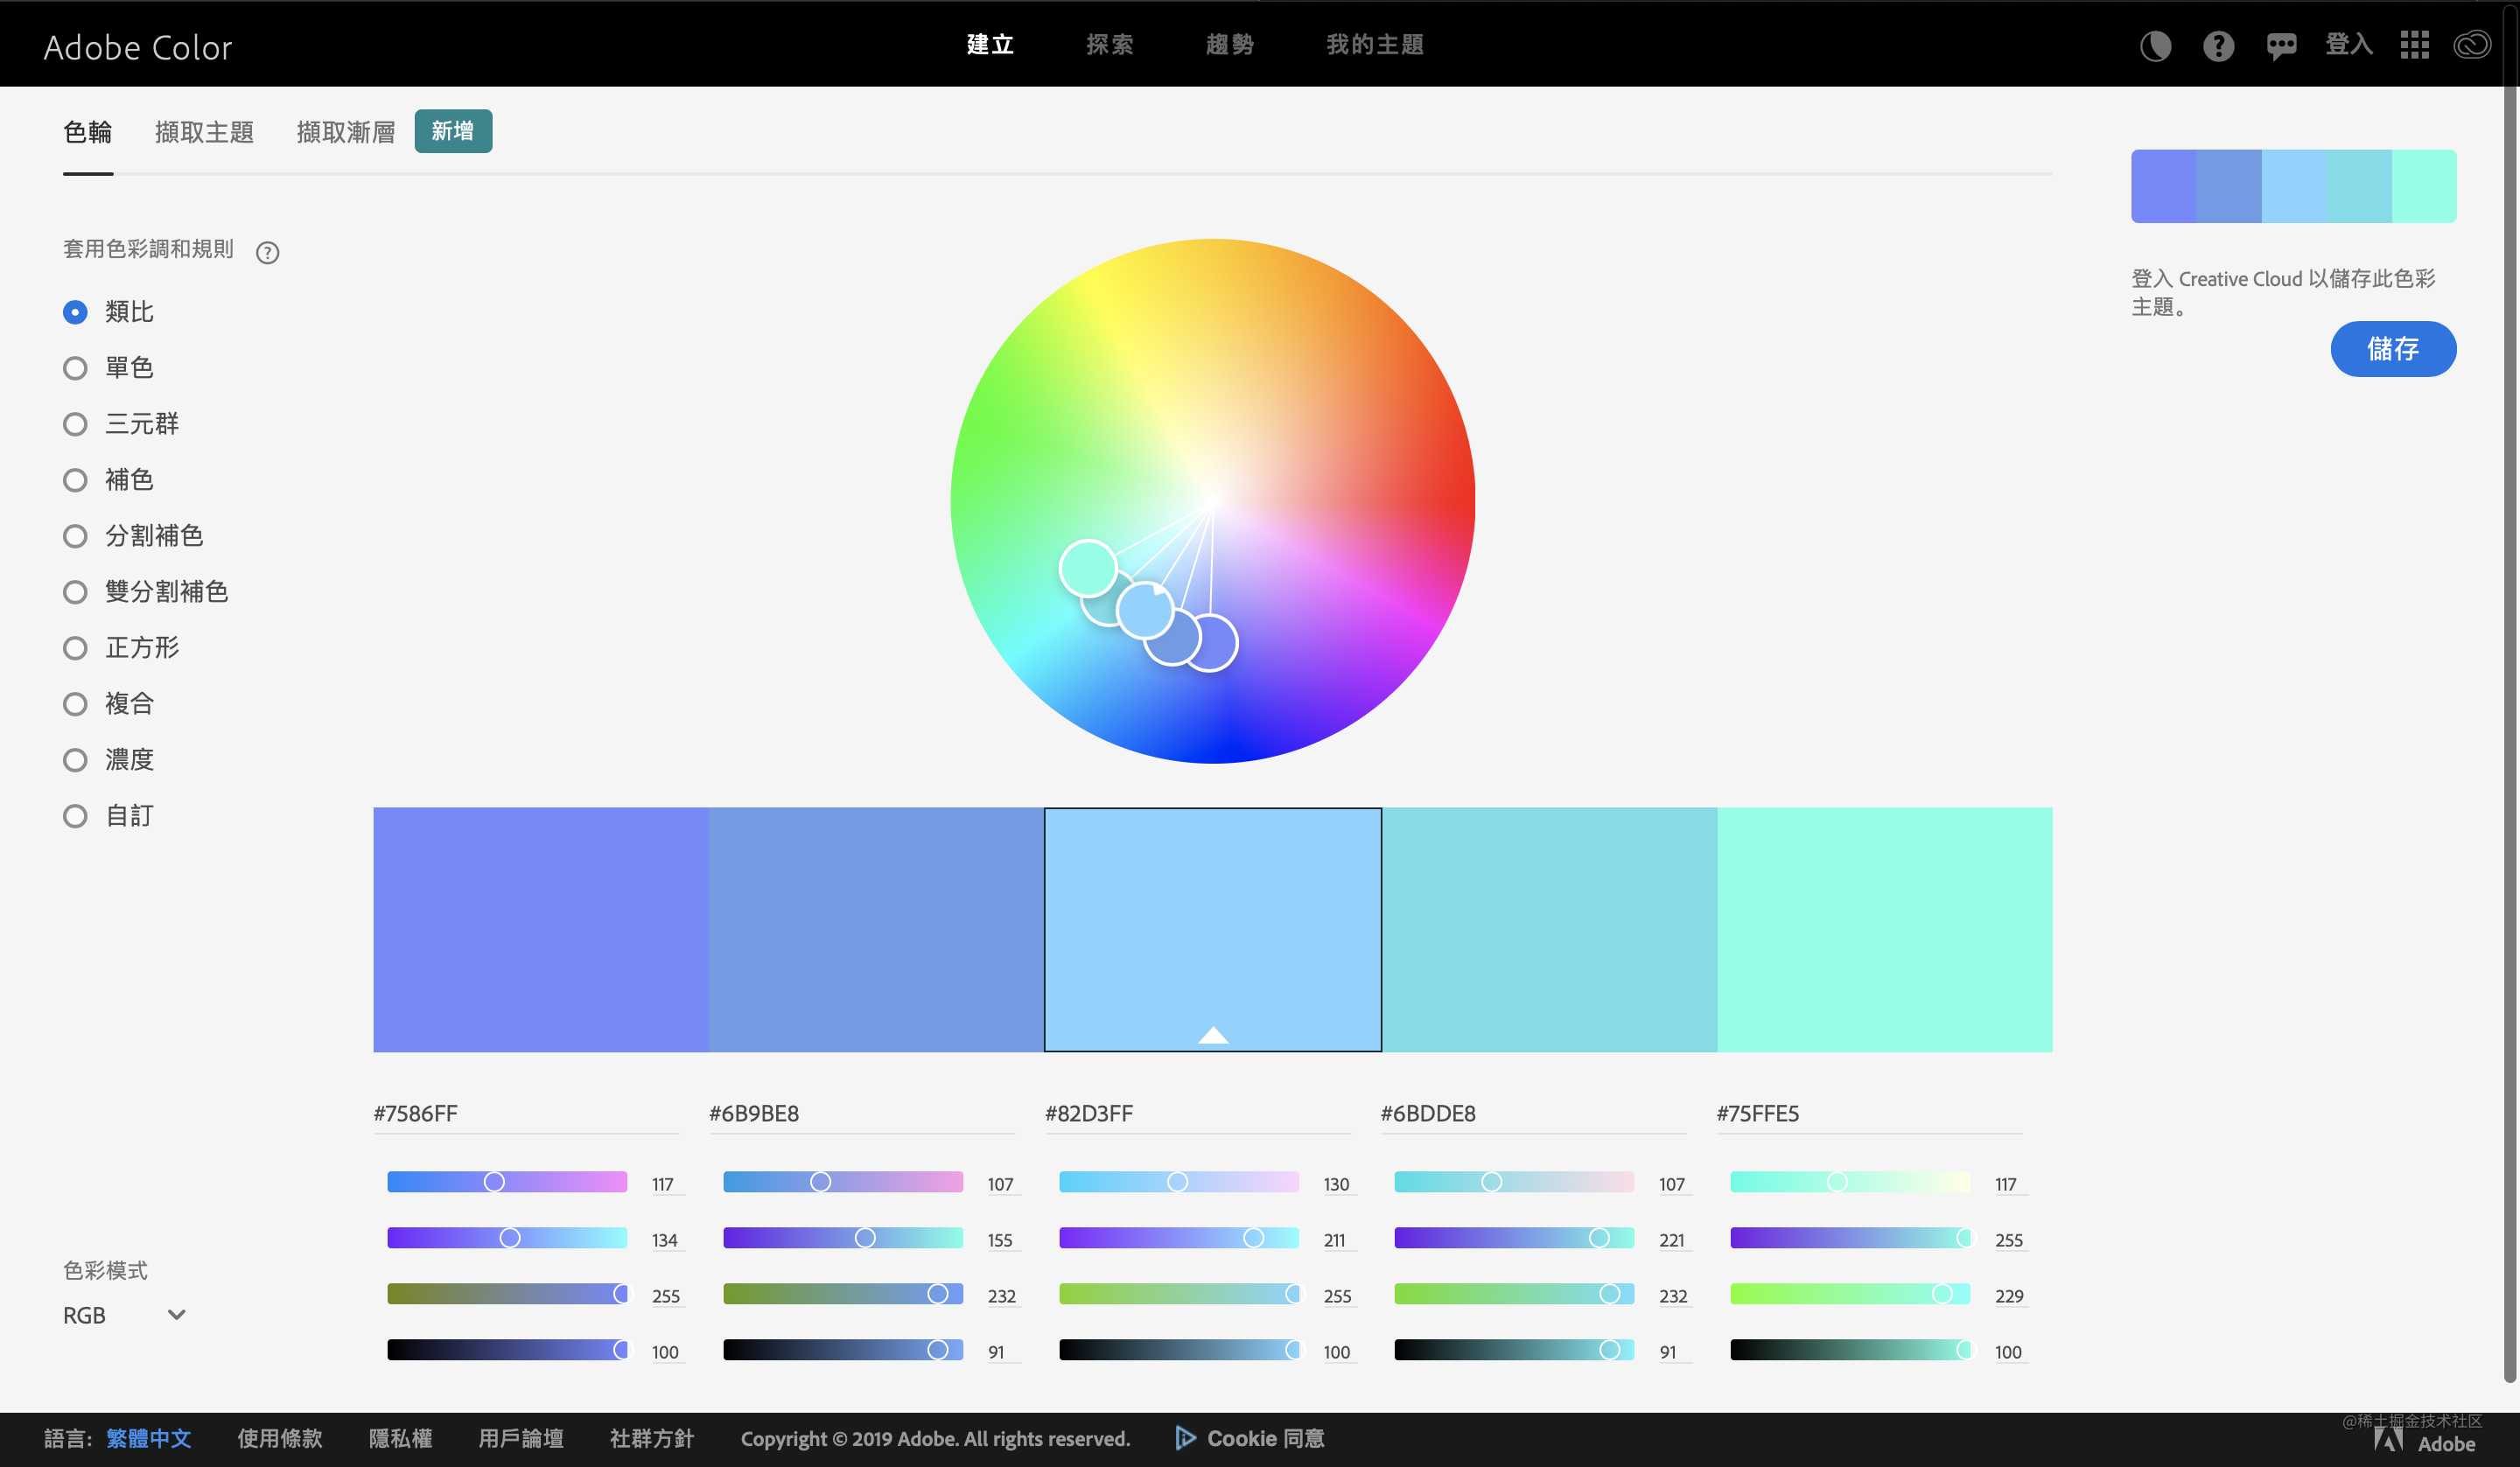
Task: Select the 正方形 harmony rule
Action: [x=121, y=648]
